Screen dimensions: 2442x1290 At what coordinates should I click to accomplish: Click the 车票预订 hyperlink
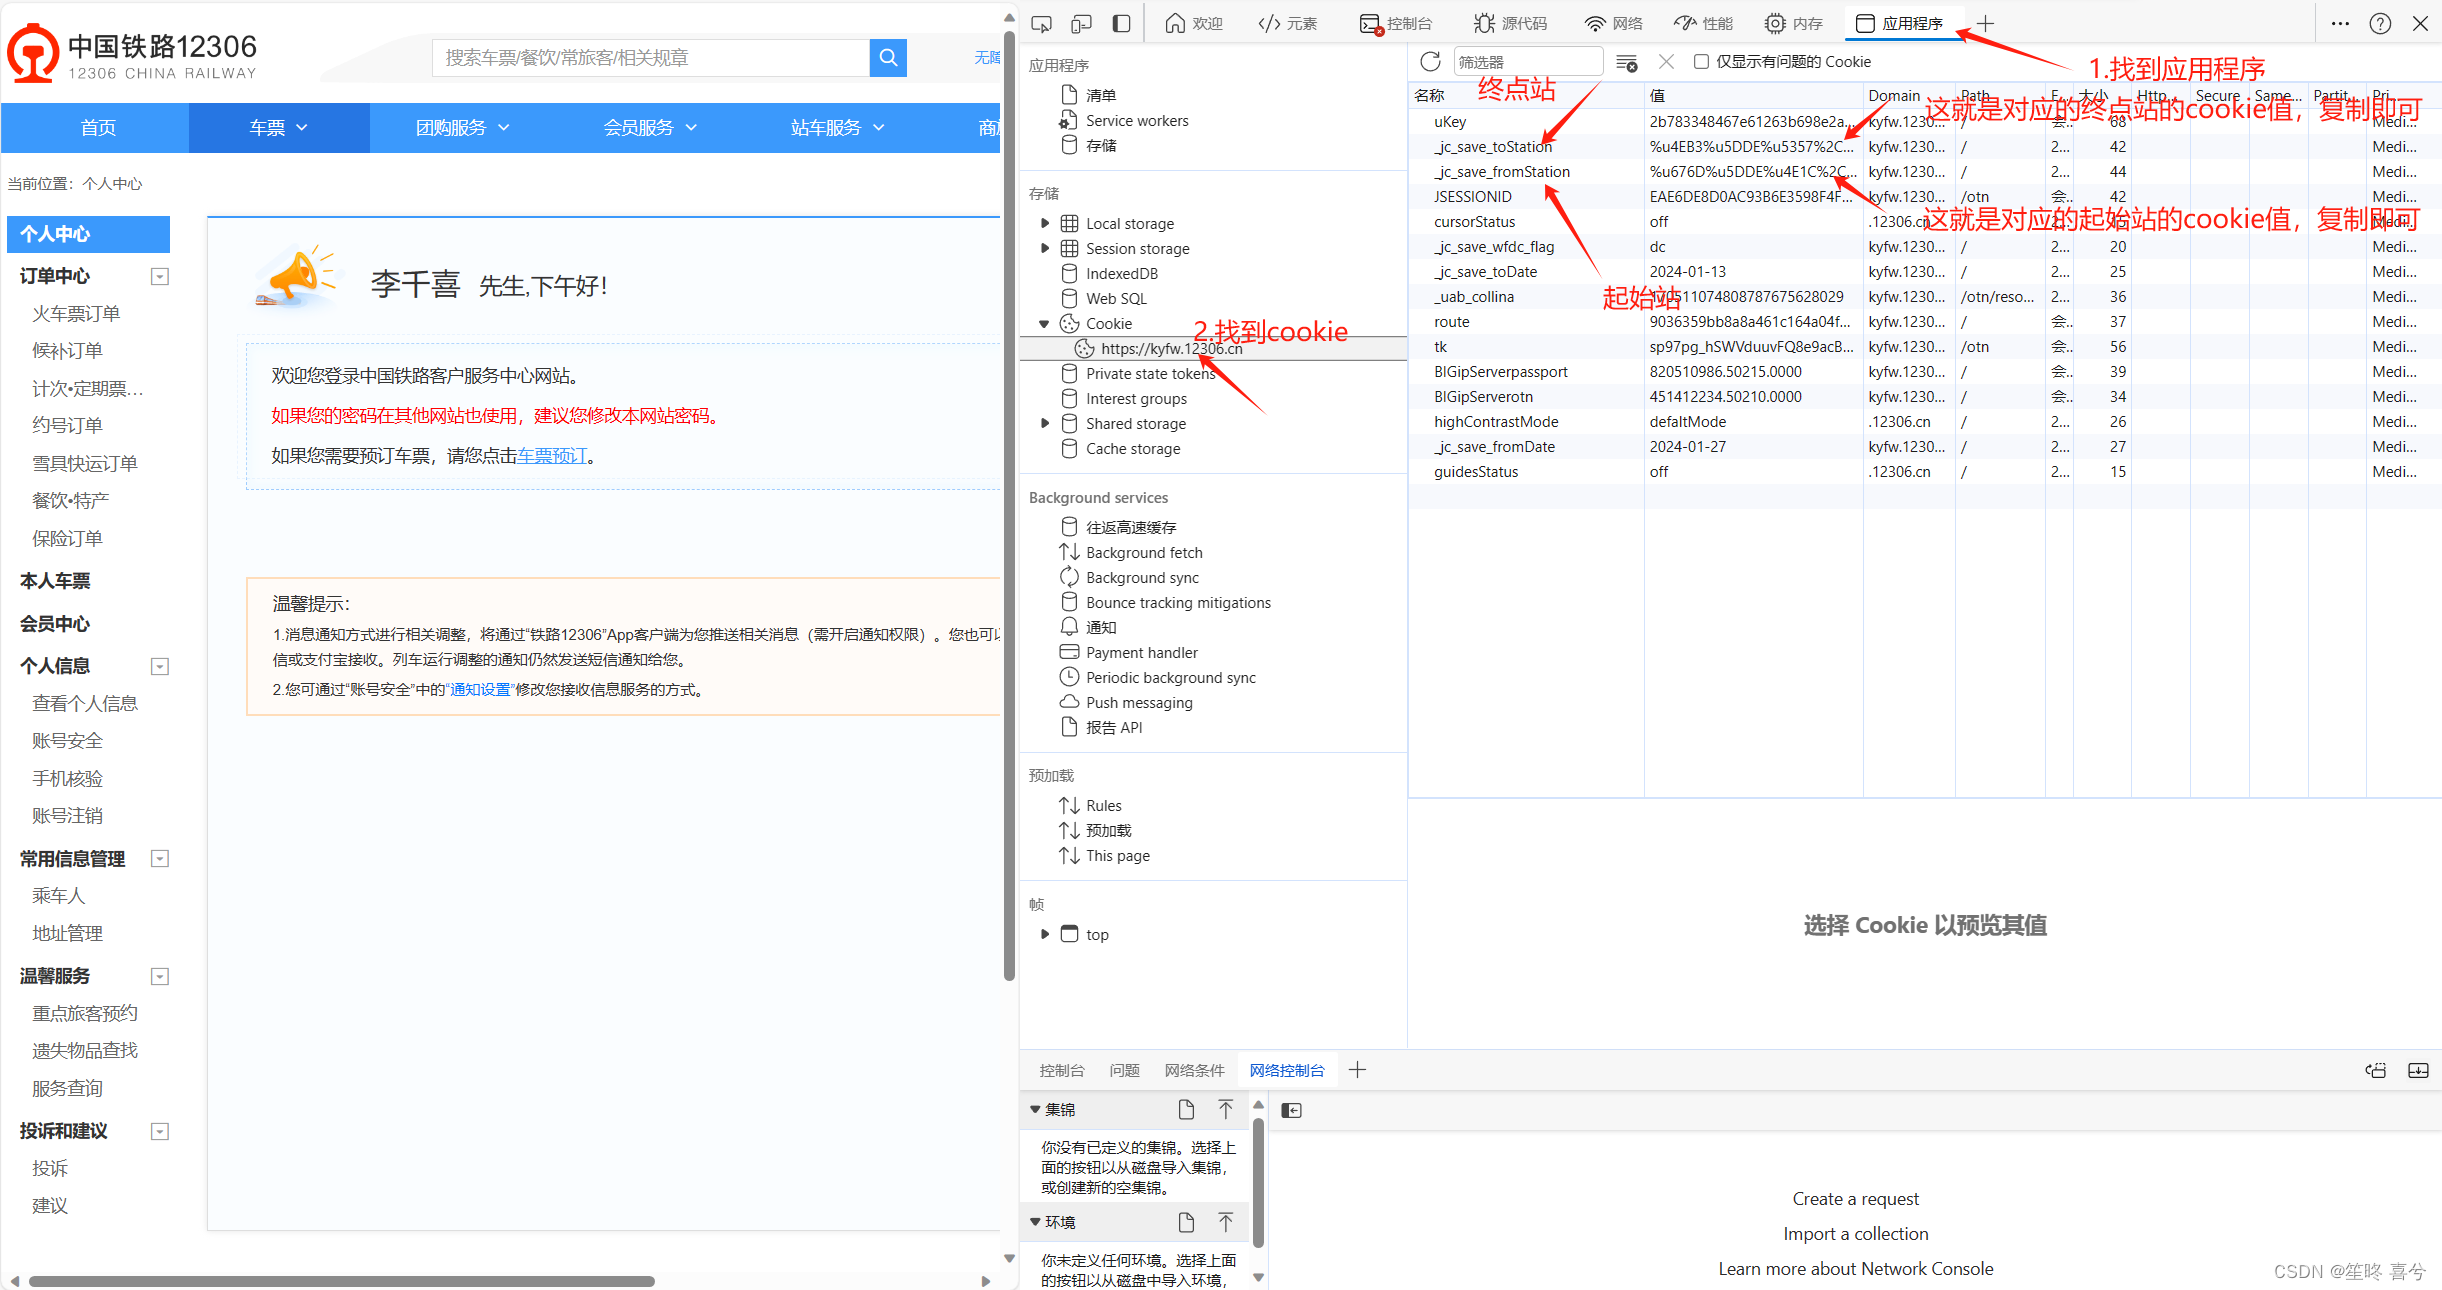click(x=552, y=456)
